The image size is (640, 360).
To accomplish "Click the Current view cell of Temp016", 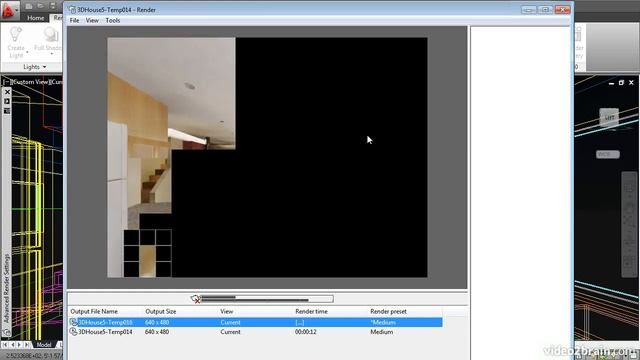I will point(230,322).
